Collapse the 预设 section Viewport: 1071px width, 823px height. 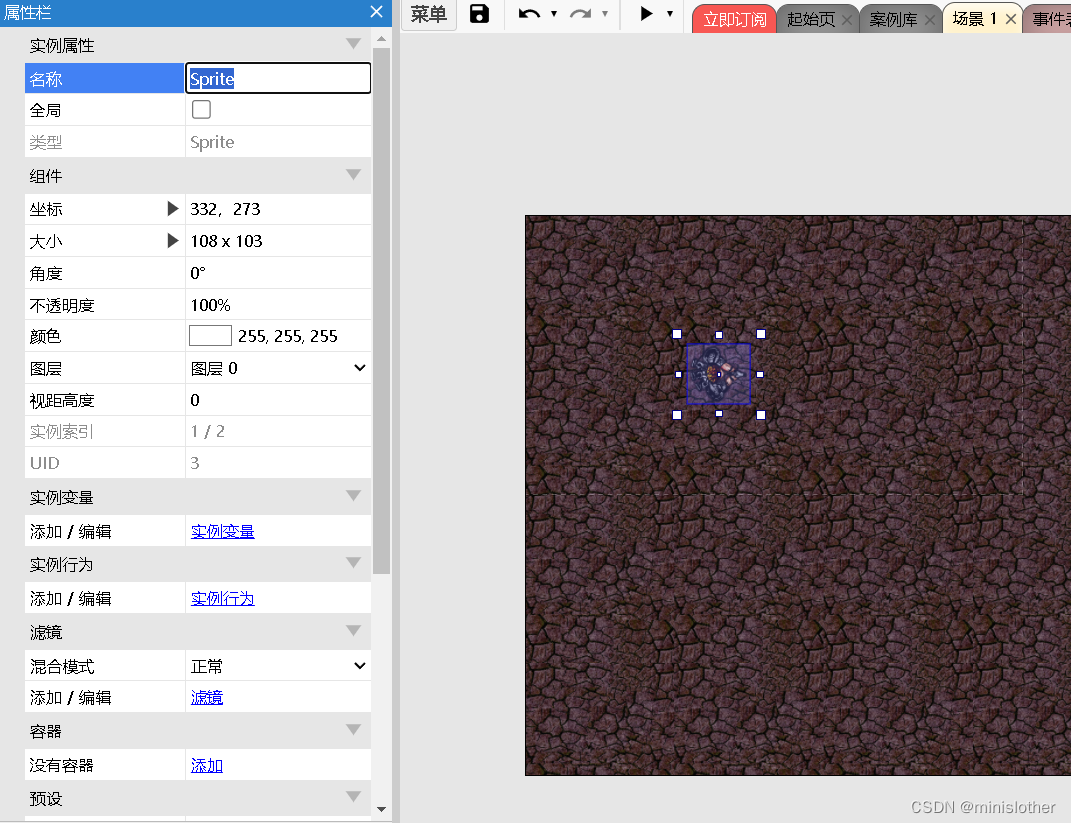[x=353, y=796]
